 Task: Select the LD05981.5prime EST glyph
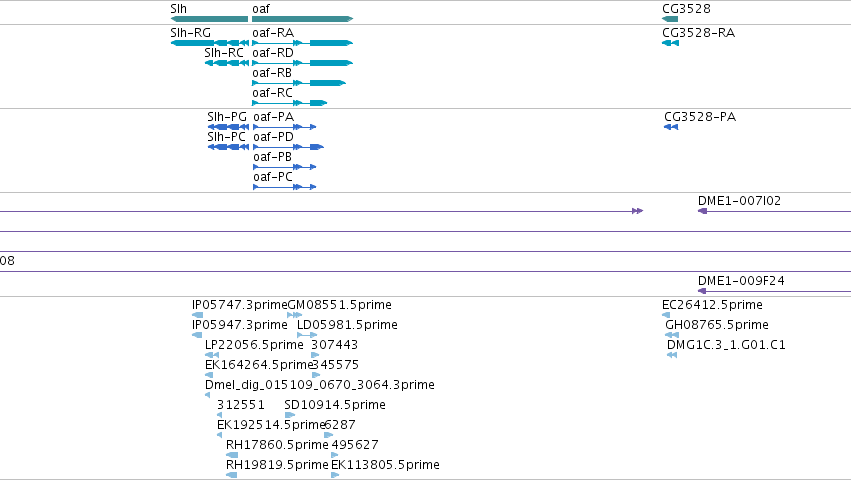[x=307, y=335]
